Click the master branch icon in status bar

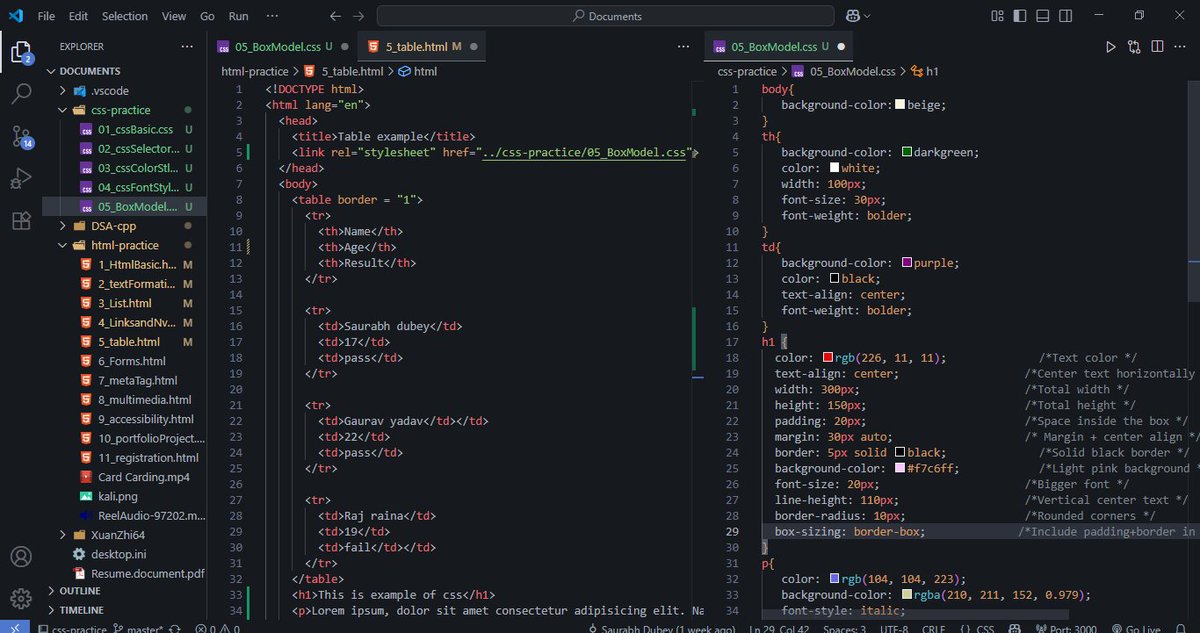pos(118,628)
